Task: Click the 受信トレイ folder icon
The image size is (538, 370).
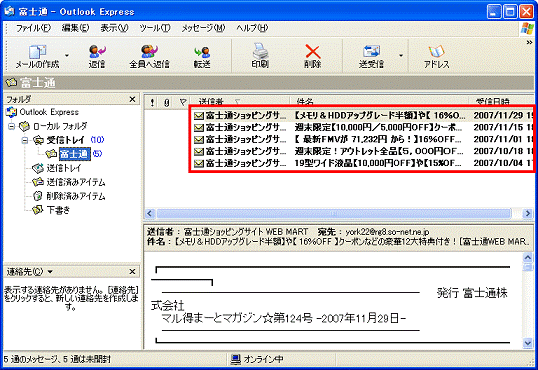Action: coord(38,140)
